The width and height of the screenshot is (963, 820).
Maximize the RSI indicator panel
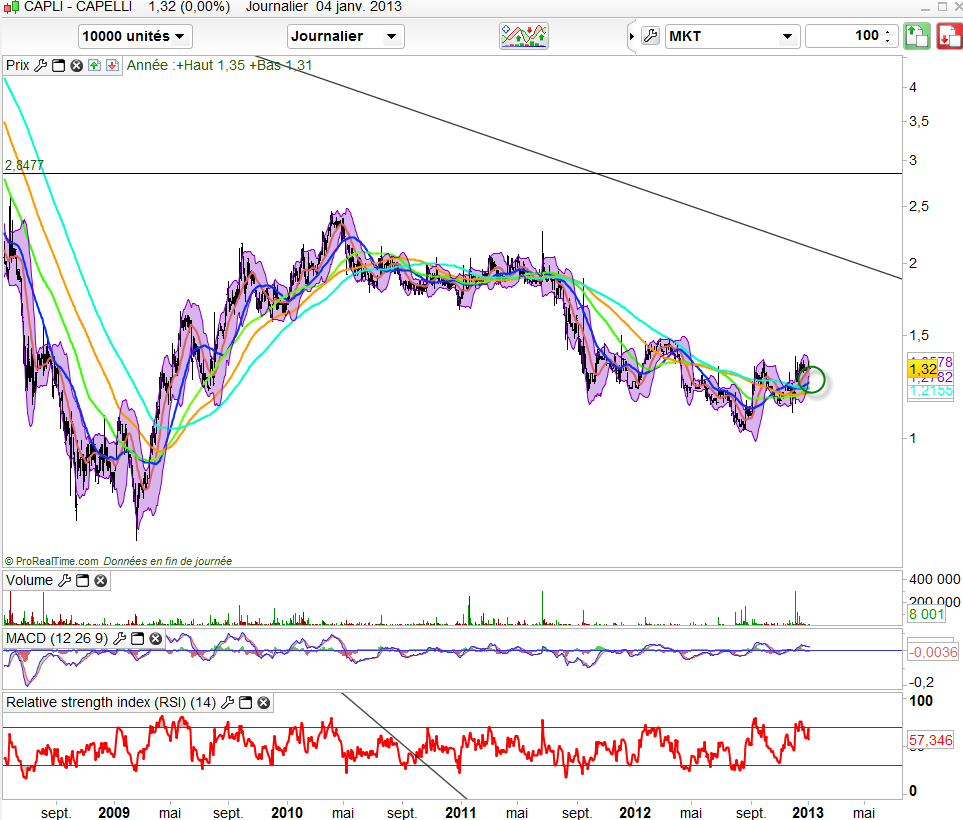coord(245,703)
